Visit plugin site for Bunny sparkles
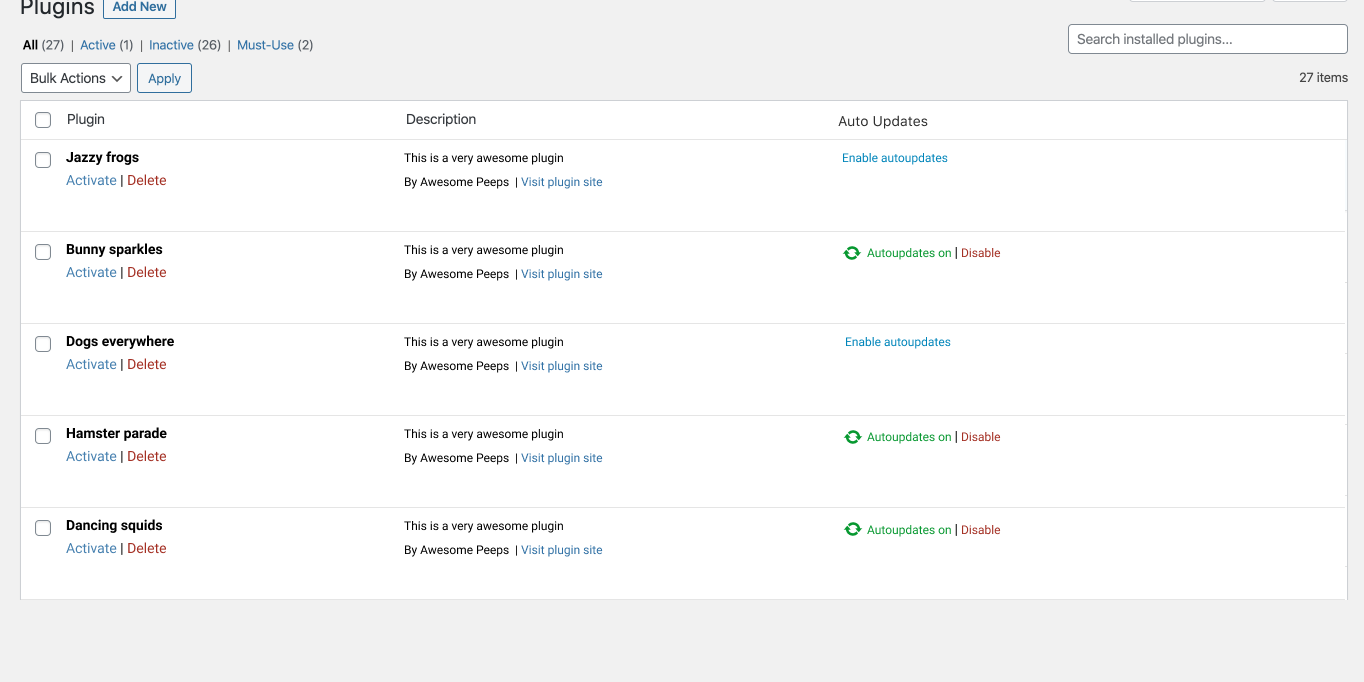The height and width of the screenshot is (682, 1364). click(x=562, y=274)
